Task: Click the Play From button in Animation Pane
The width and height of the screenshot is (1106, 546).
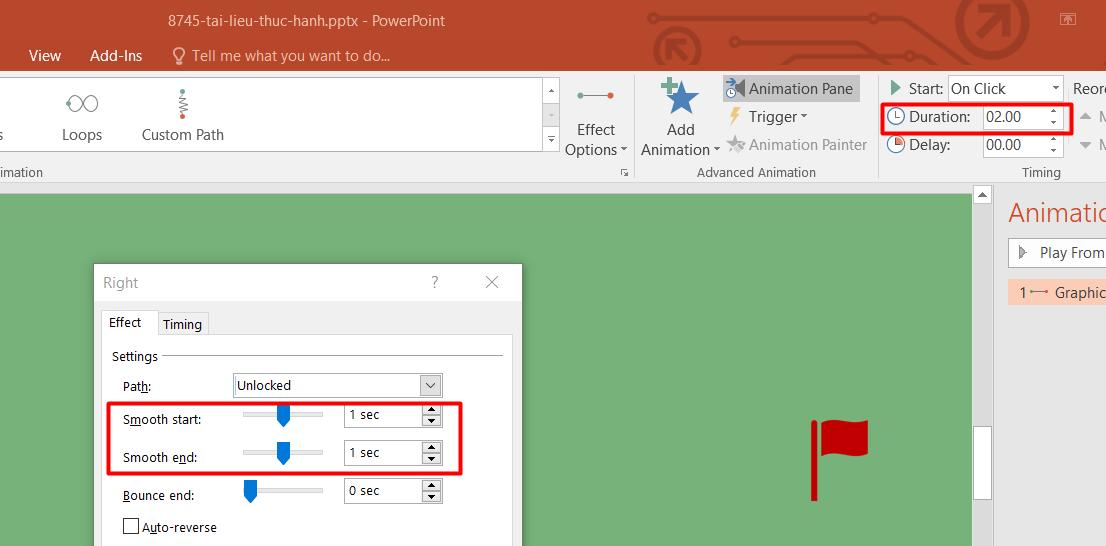Action: [x=1057, y=253]
